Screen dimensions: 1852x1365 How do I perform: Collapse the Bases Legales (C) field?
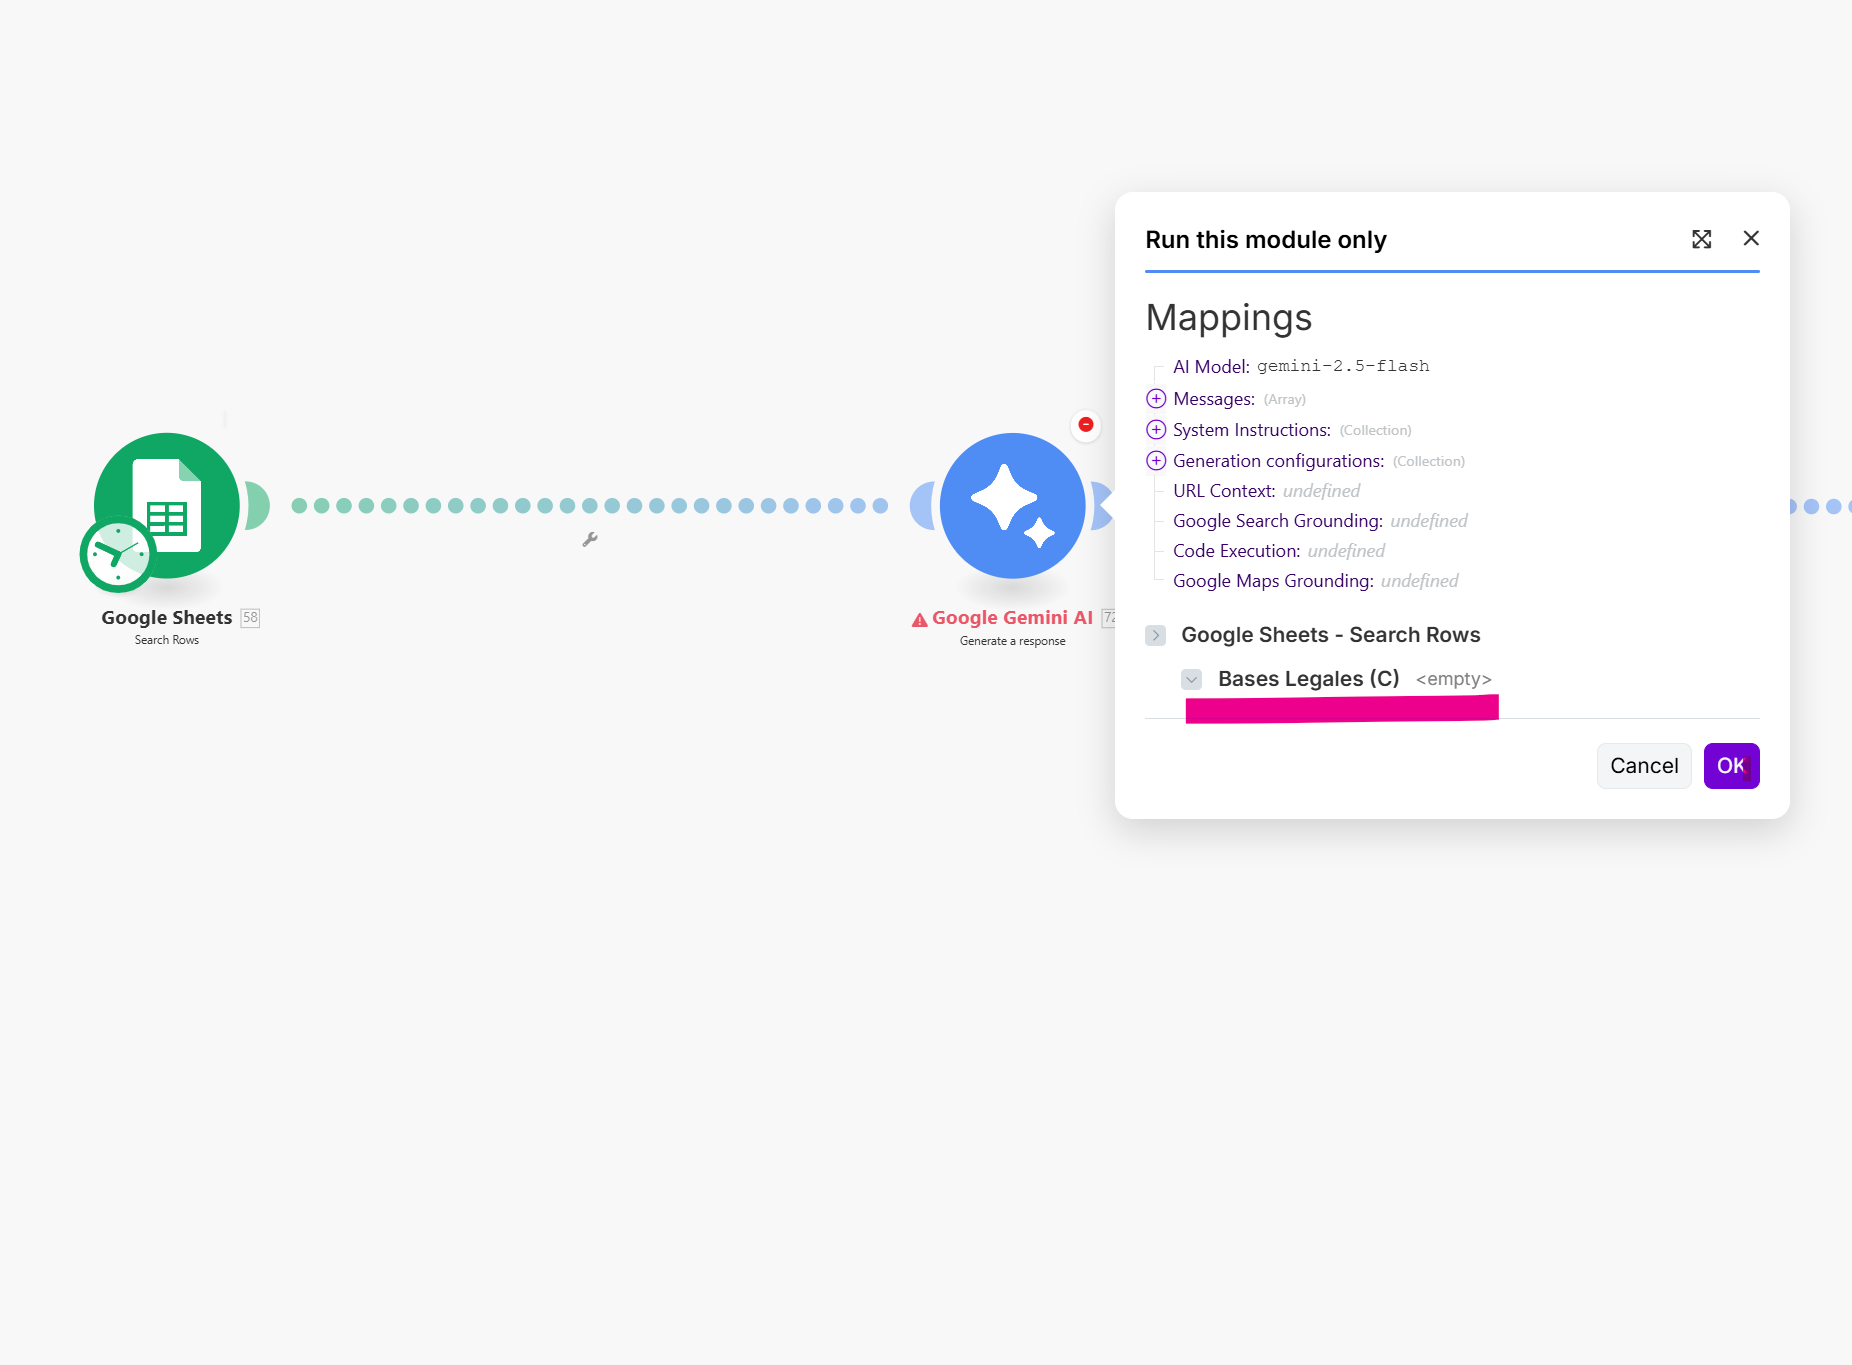tap(1191, 679)
